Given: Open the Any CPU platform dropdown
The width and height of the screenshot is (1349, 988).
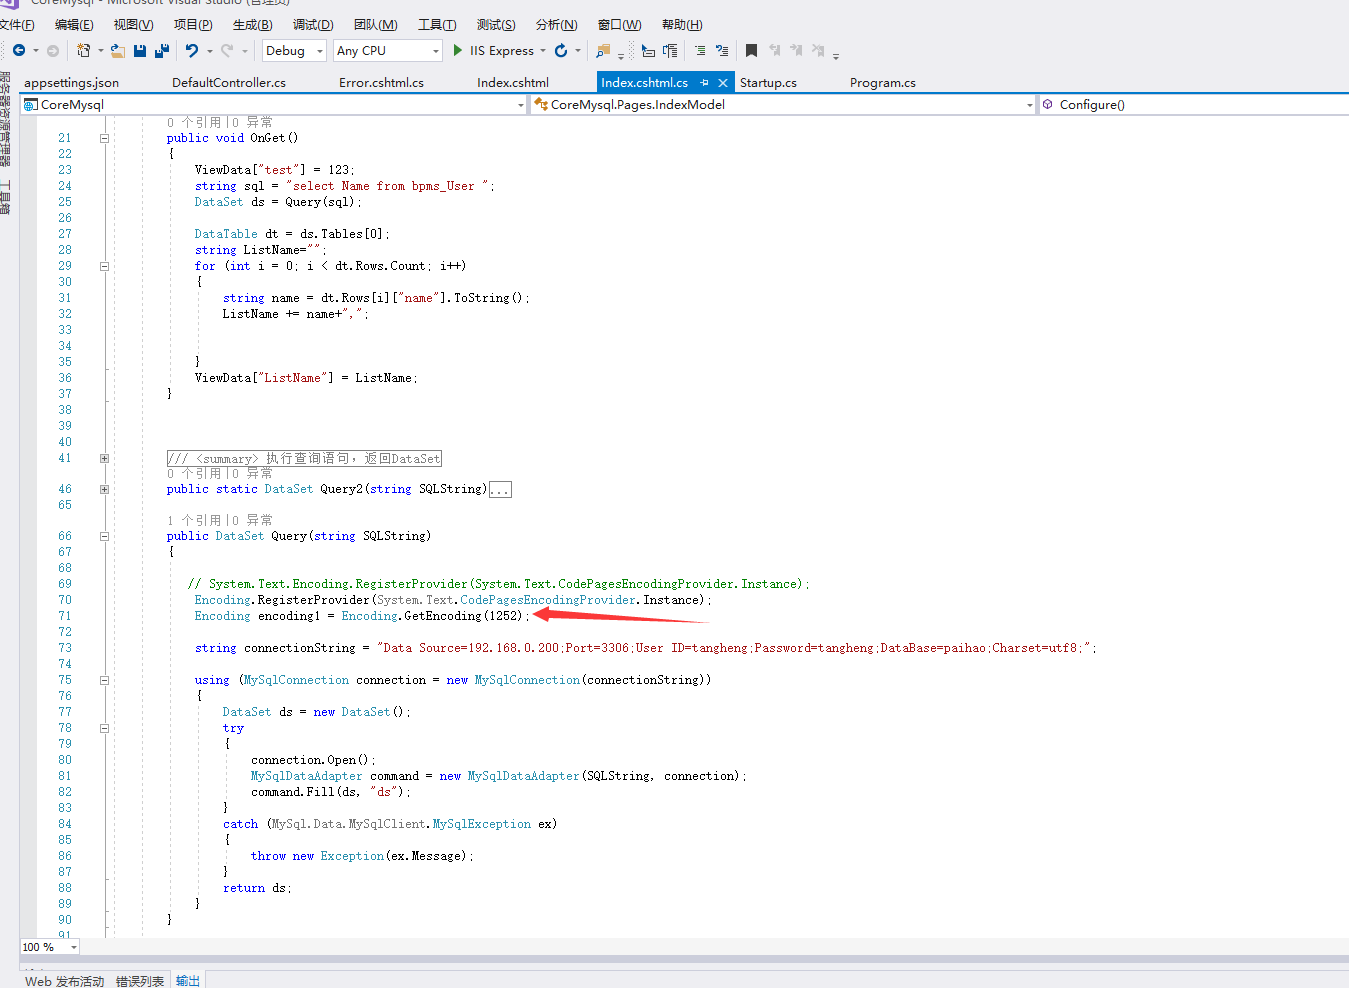Looking at the screenshot, I should click(x=435, y=51).
